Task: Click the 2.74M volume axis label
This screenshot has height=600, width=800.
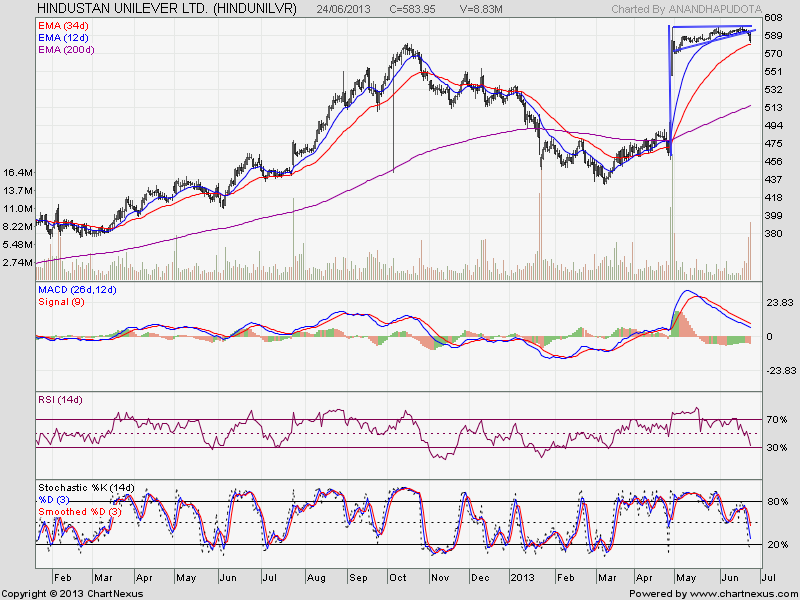Action: click(18, 262)
